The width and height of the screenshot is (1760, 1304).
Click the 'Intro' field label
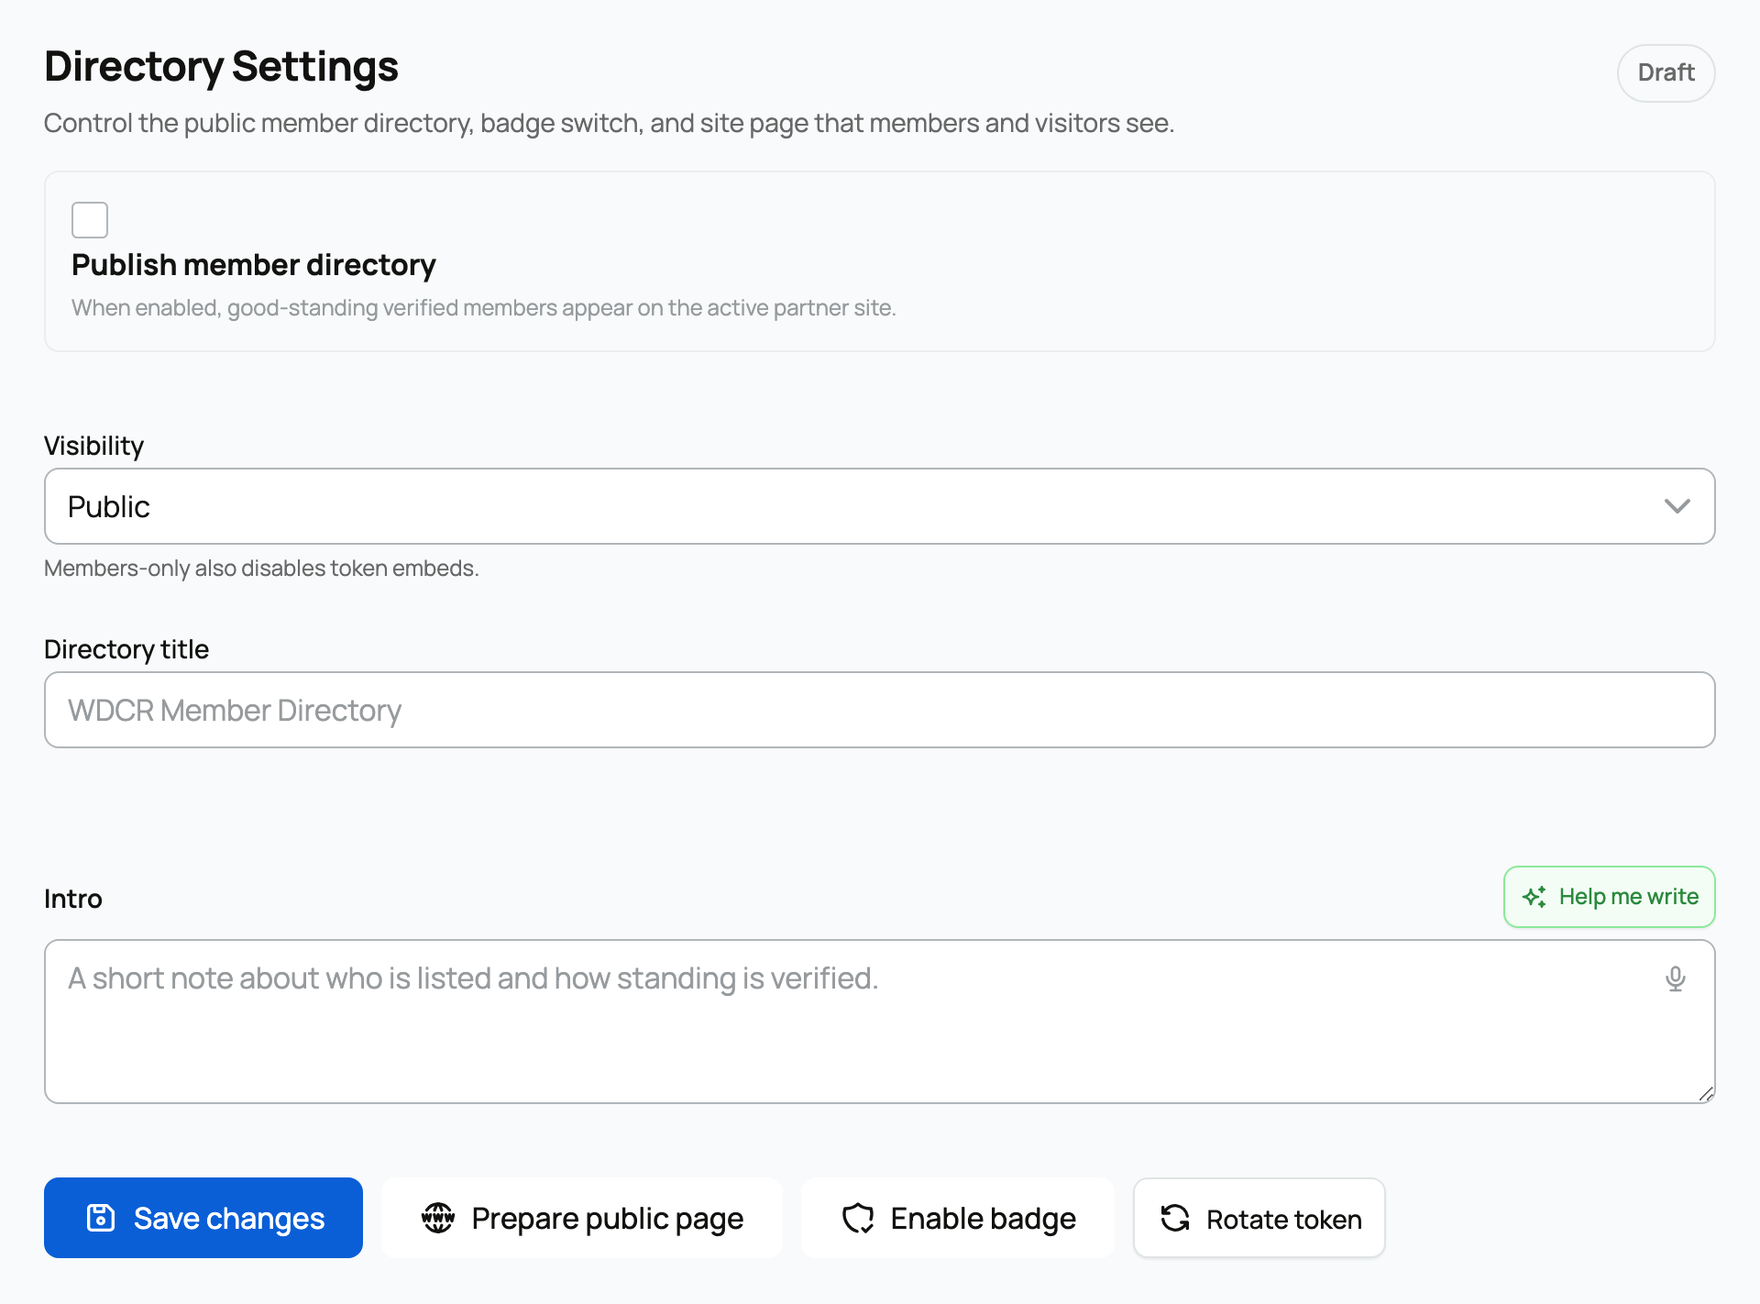(73, 898)
